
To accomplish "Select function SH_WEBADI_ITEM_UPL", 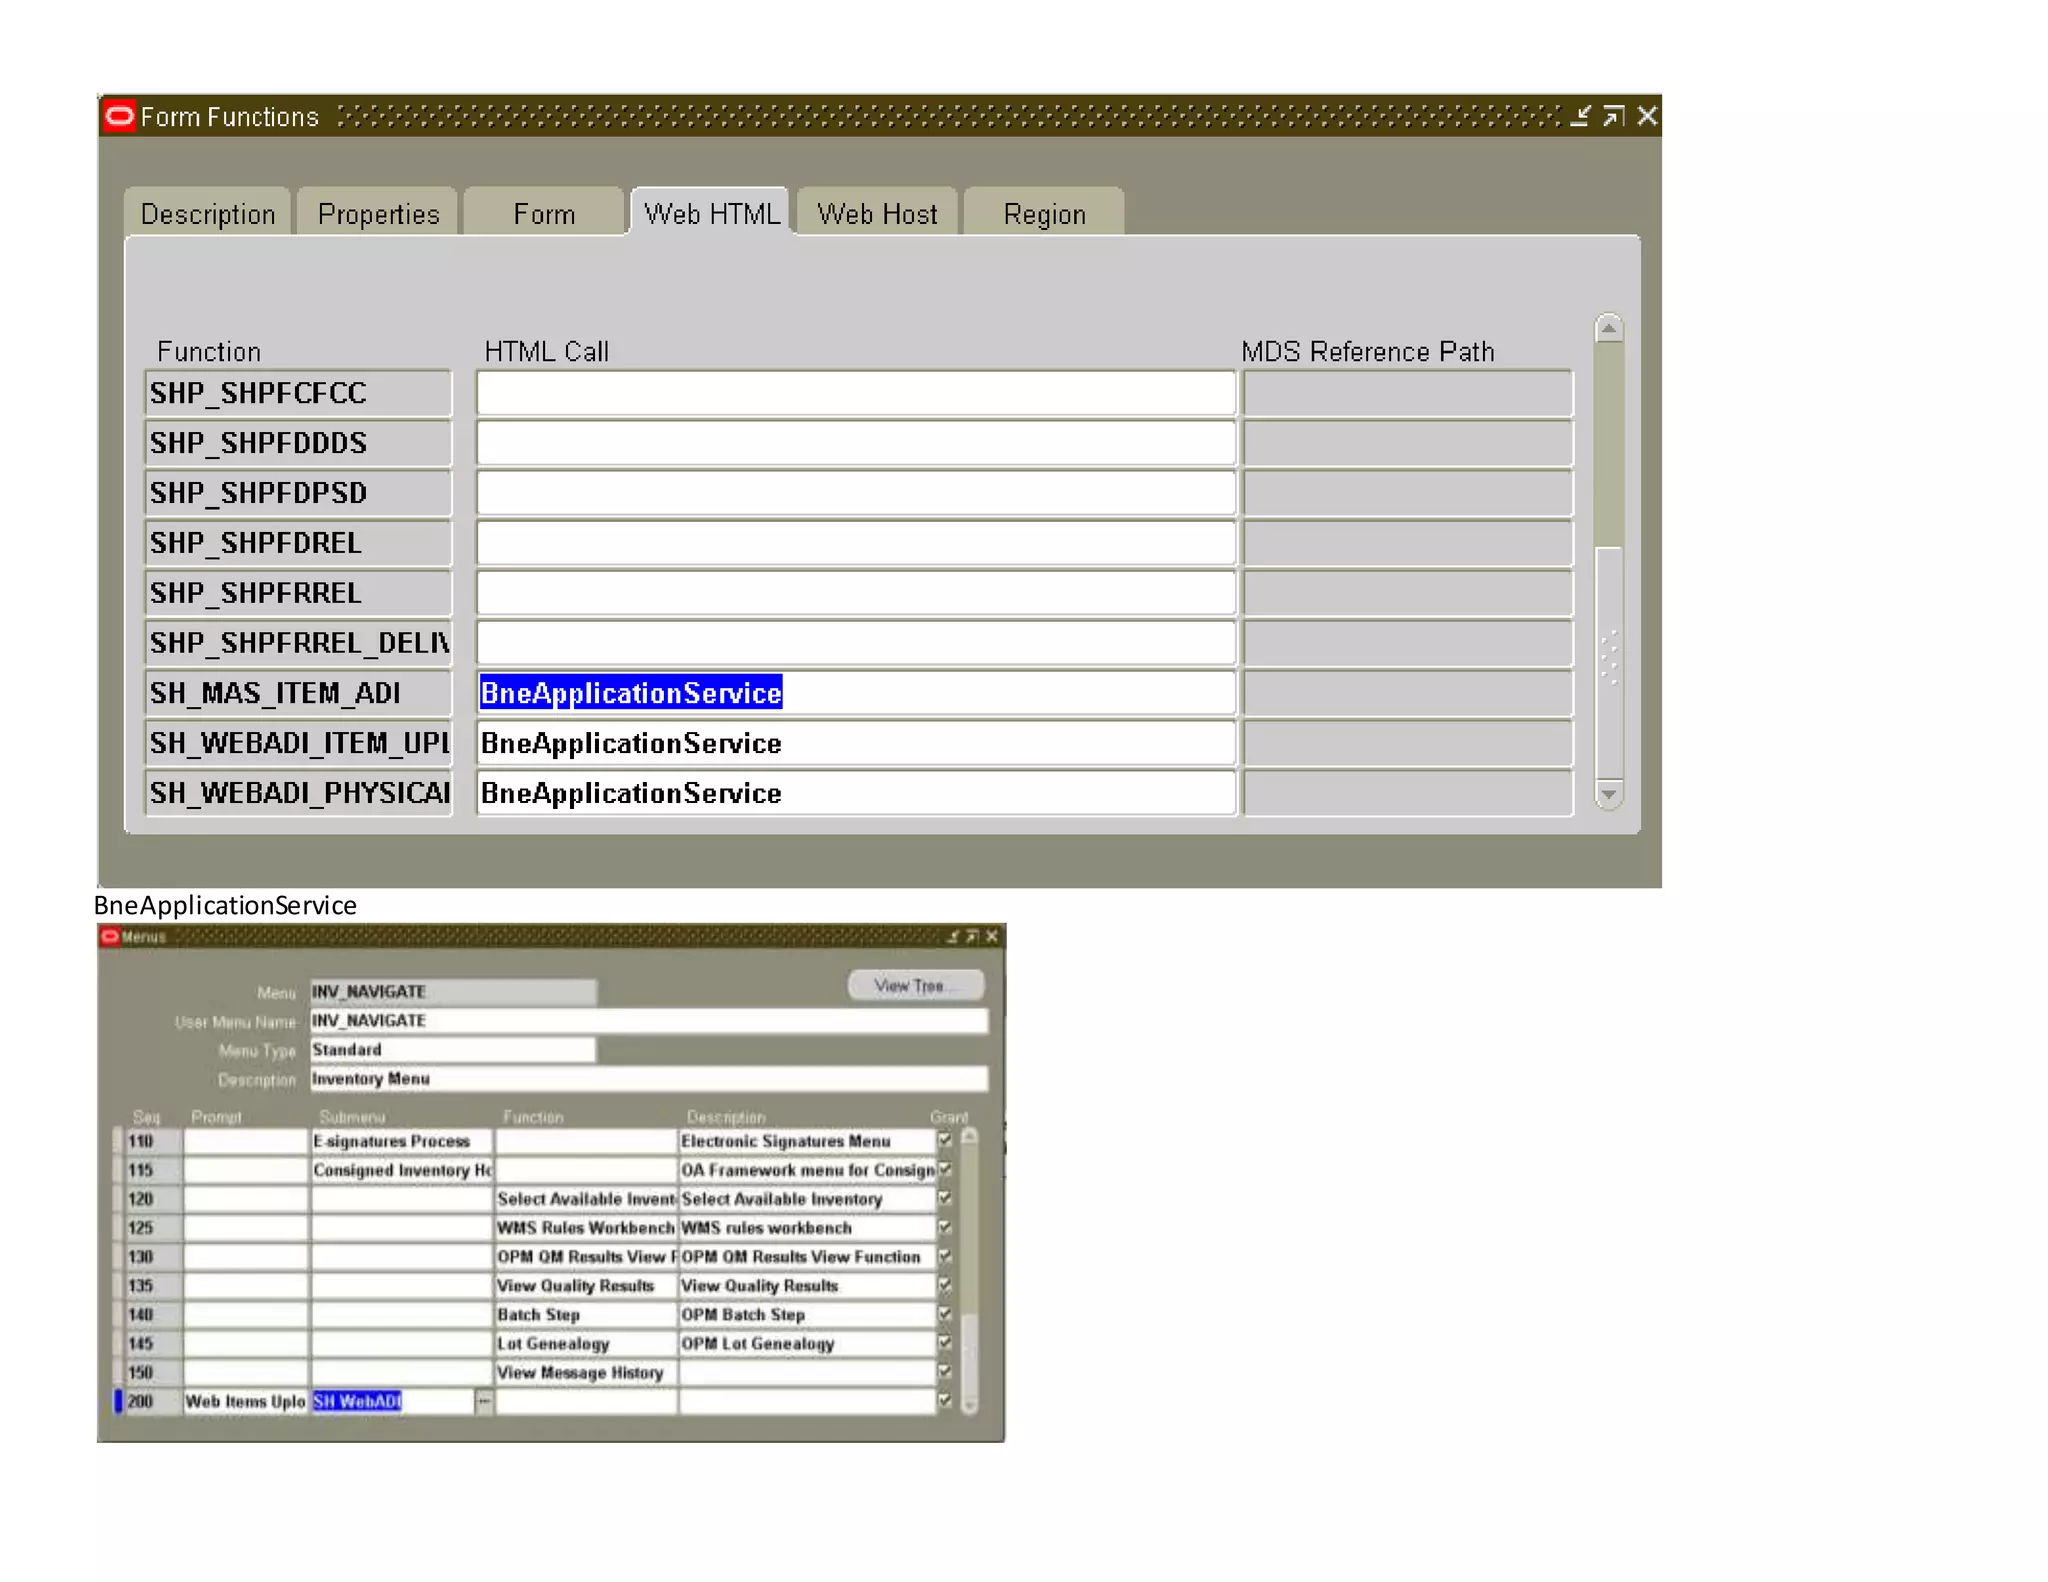I will point(298,743).
